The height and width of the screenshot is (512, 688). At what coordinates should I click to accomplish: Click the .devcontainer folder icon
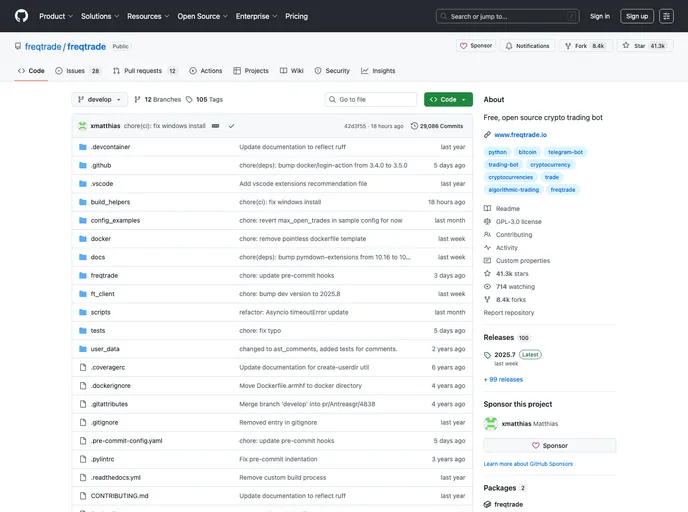click(82, 147)
